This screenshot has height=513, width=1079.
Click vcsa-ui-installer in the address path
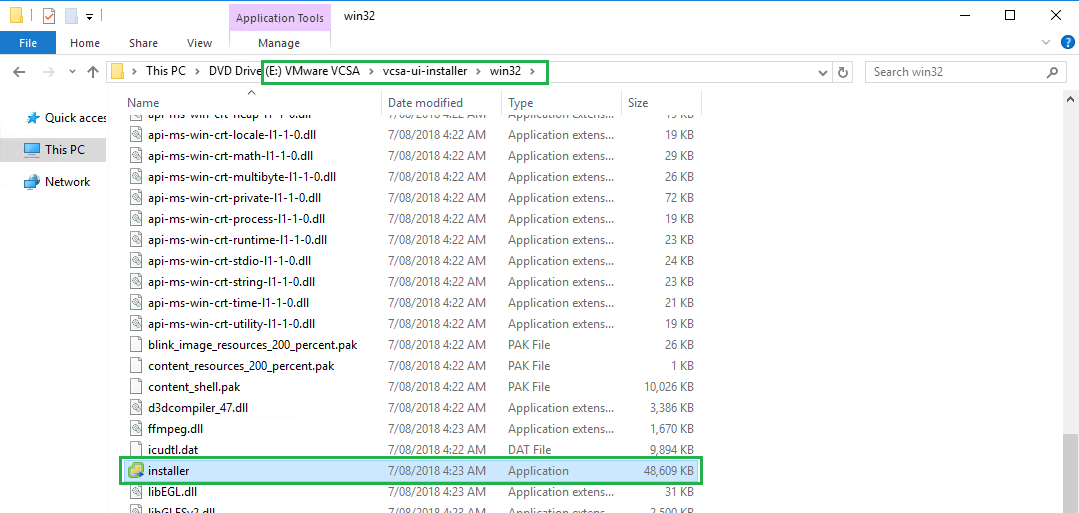(x=424, y=72)
